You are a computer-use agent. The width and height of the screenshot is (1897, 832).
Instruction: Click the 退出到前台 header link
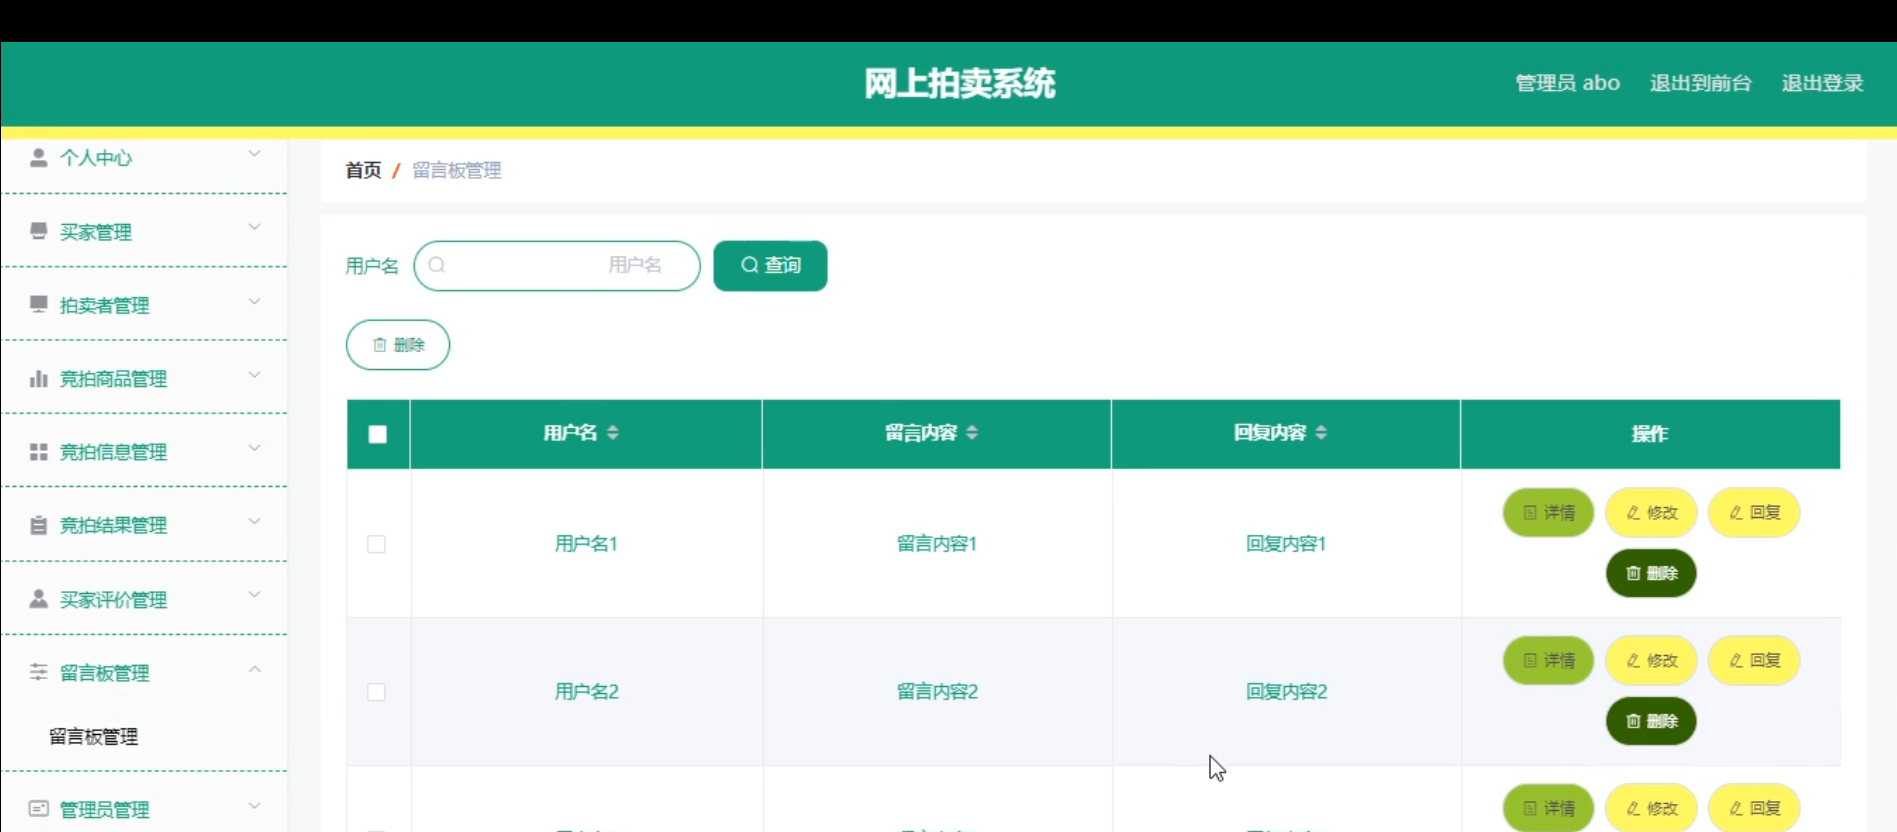pos(1700,83)
